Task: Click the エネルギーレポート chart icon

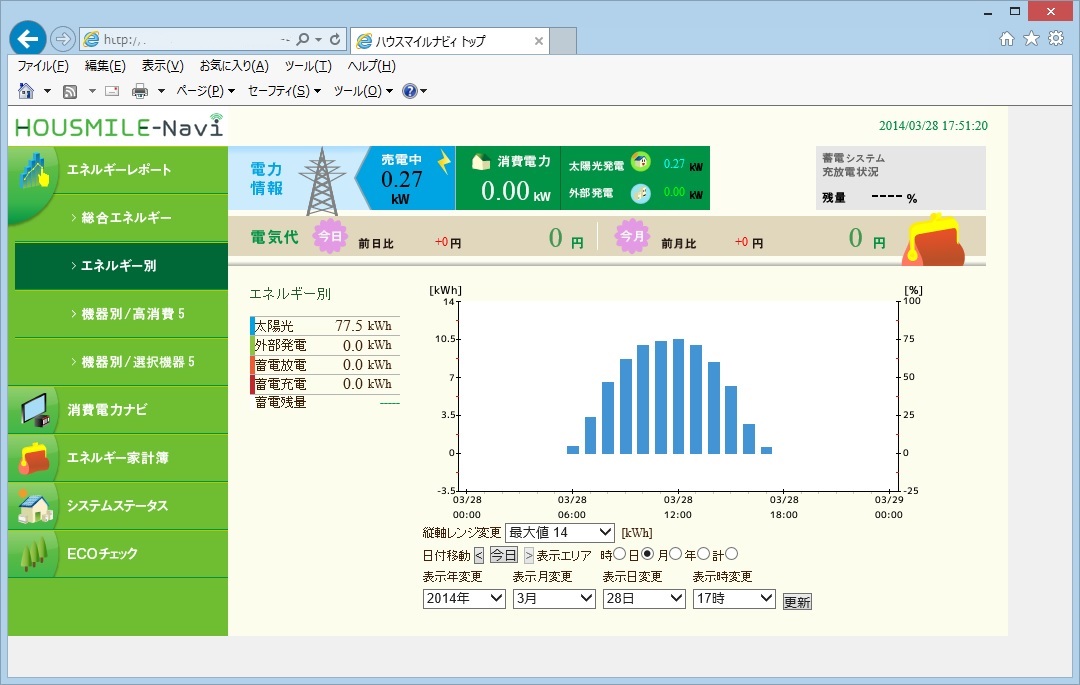Action: tap(34, 171)
